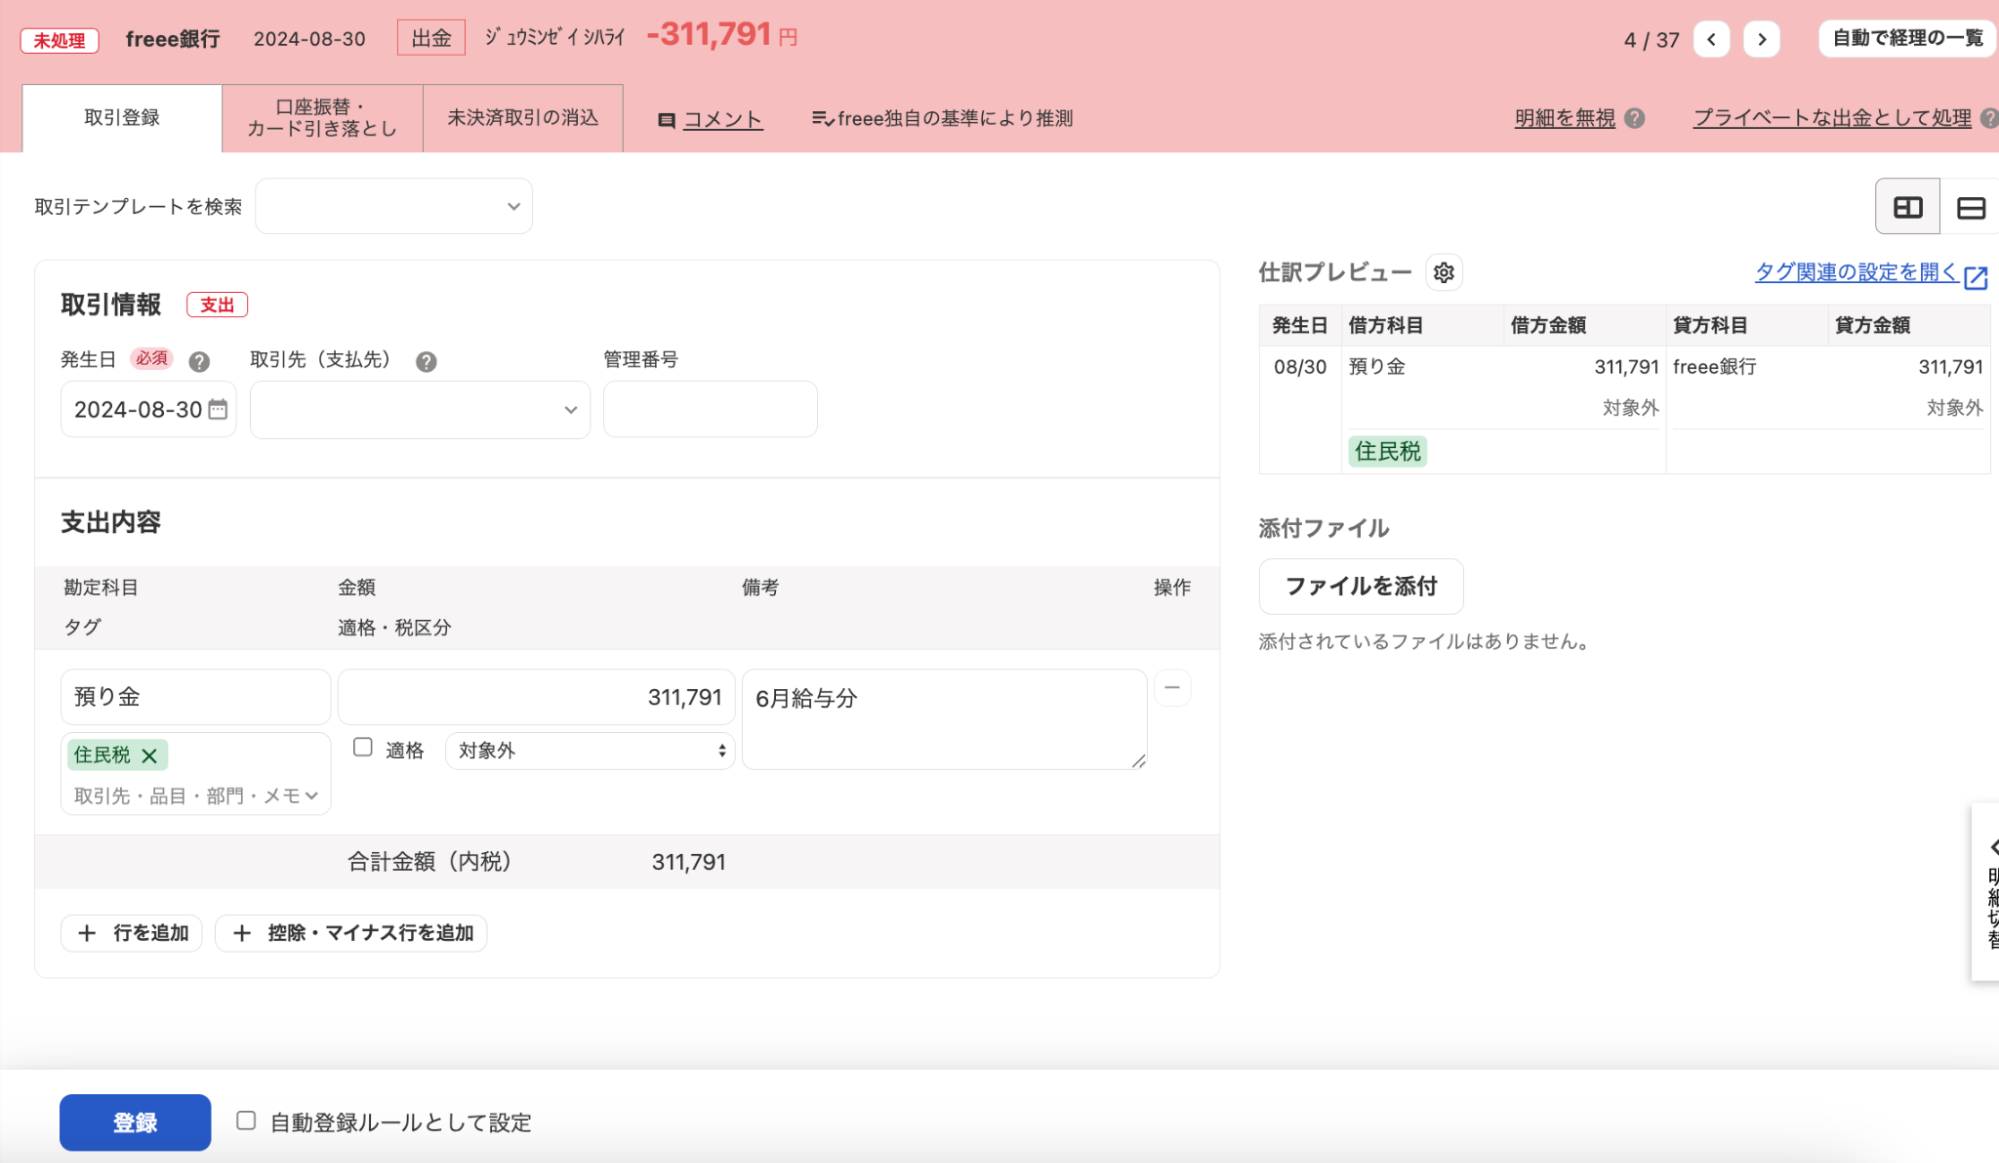Viewport: 1999px width, 1163px height.
Task: Click 行を追加 button
Action: pos(132,933)
